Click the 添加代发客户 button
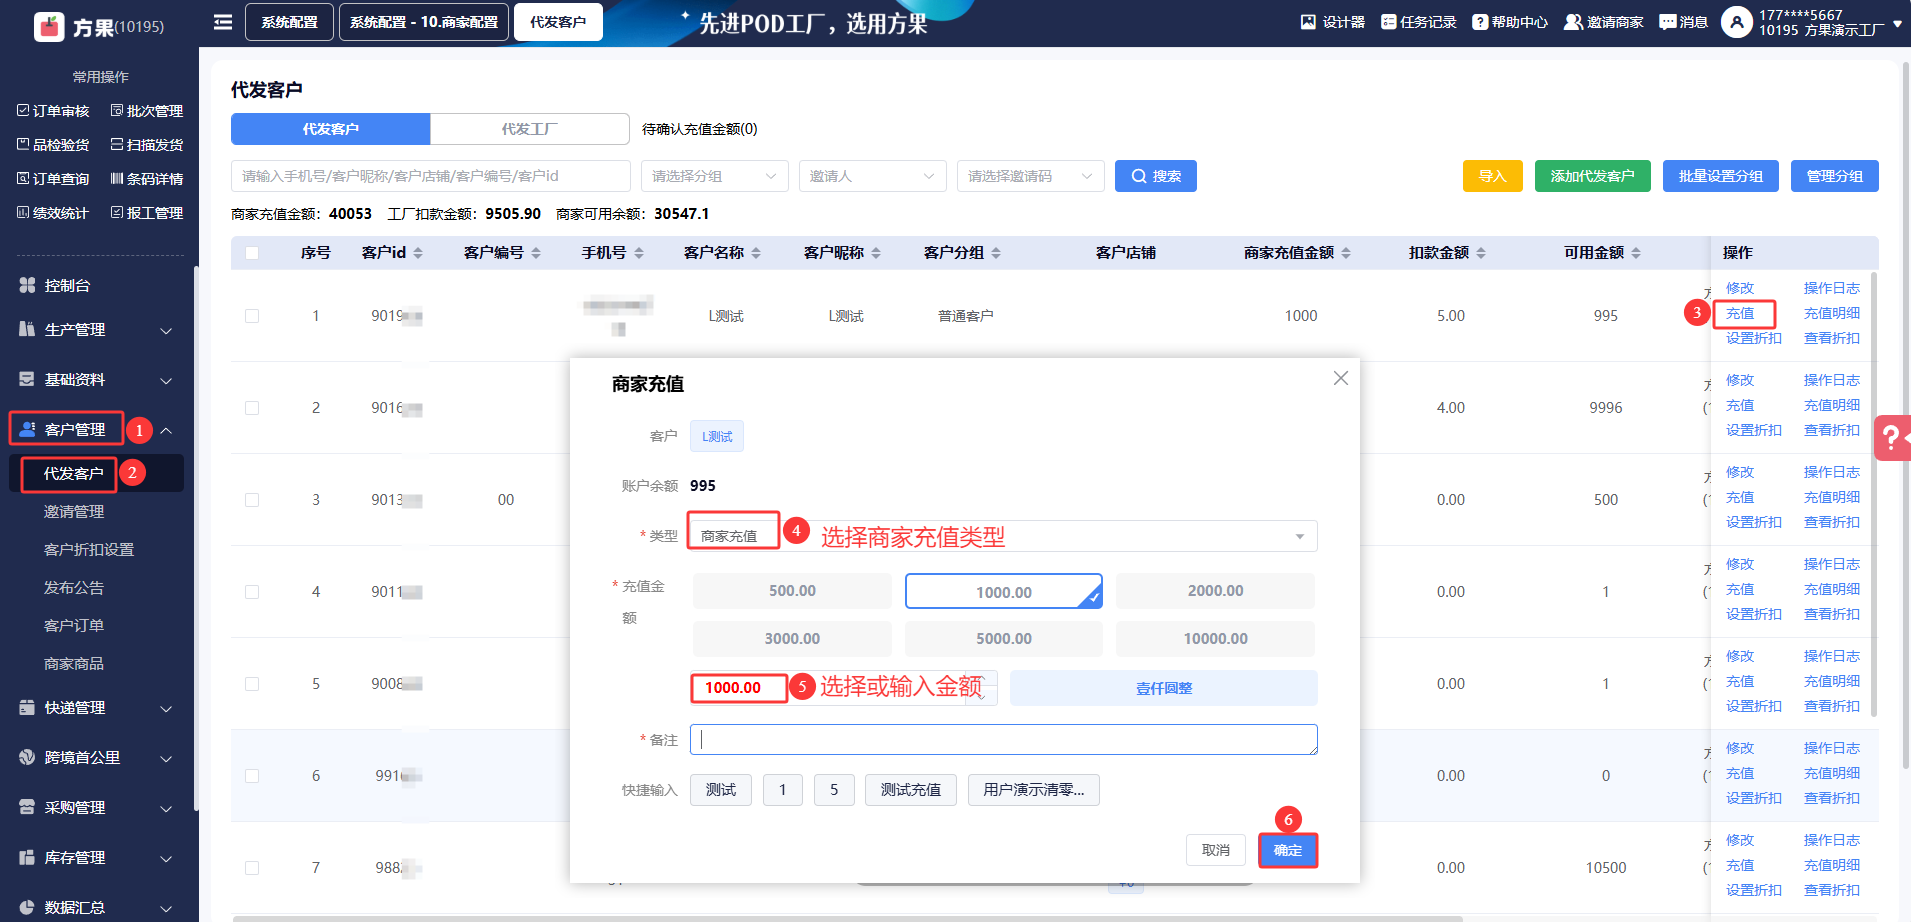Viewport: 1911px width, 922px height. tap(1593, 176)
